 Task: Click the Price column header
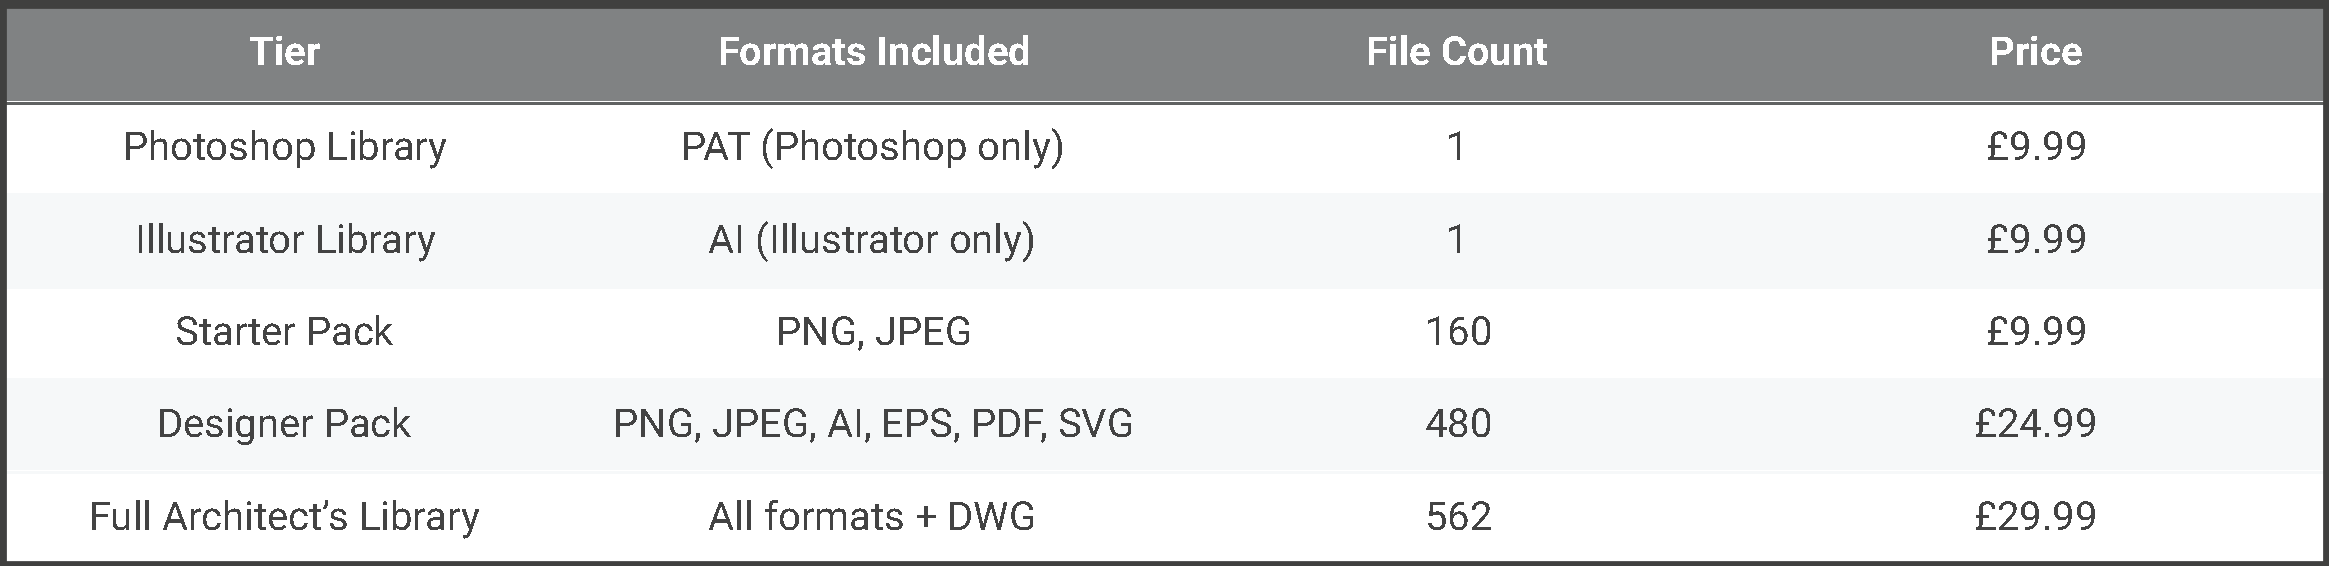(2035, 52)
